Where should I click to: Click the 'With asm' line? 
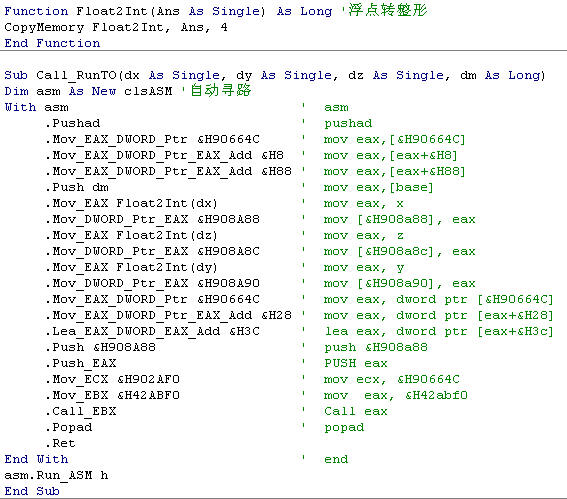[x=37, y=107]
